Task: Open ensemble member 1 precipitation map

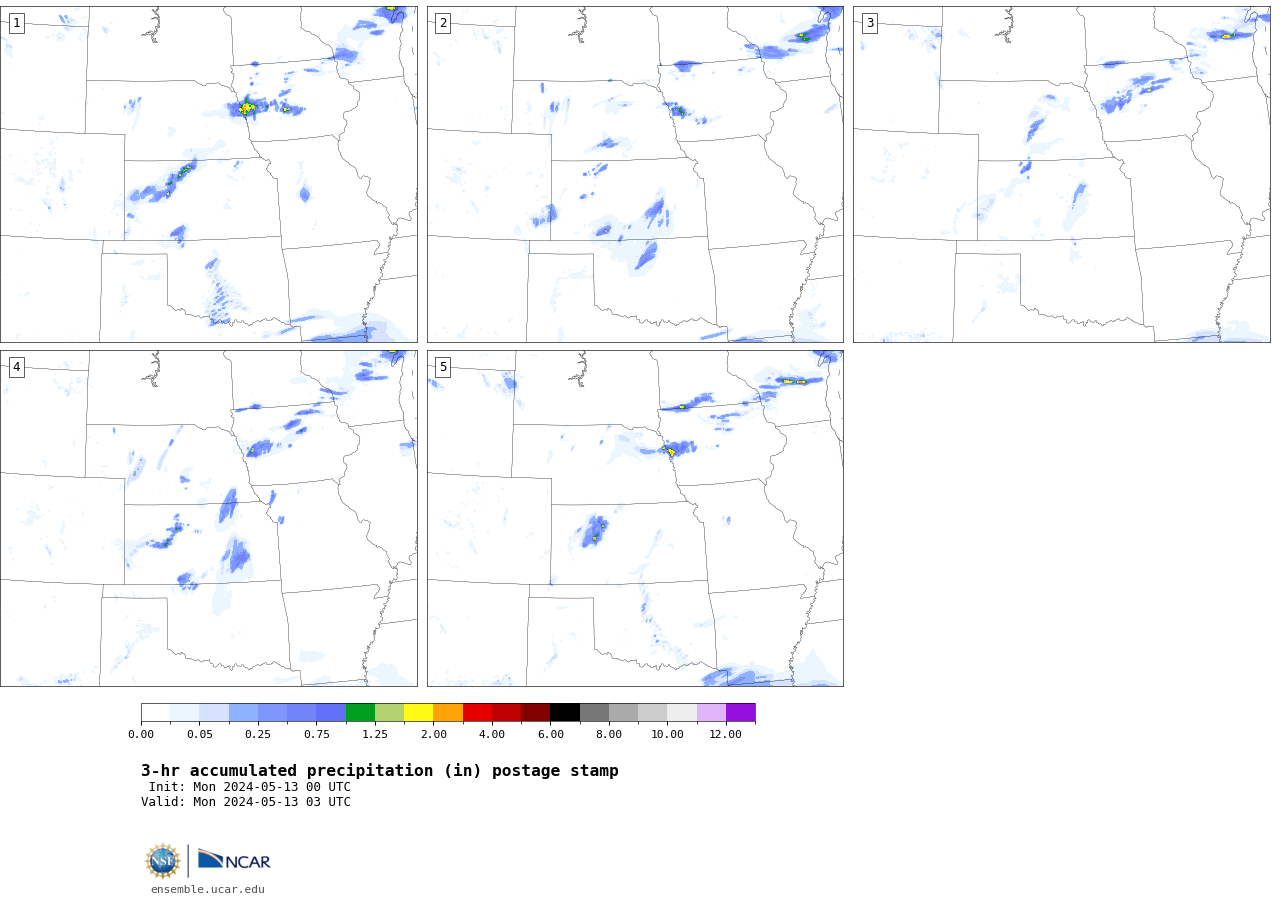Action: tap(209, 174)
